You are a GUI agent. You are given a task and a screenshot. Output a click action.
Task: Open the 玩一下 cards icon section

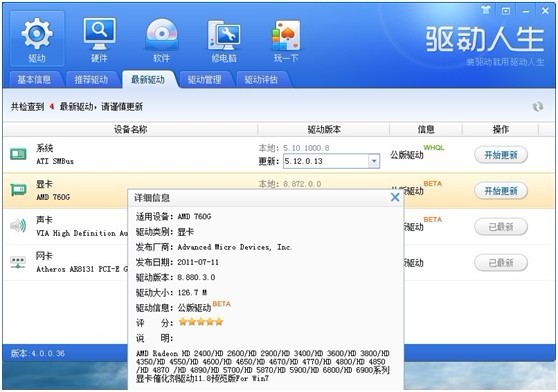point(286,39)
